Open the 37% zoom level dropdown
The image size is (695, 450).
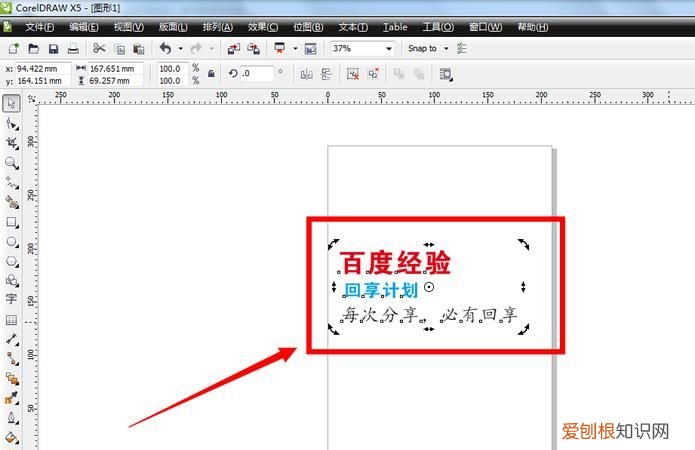point(389,48)
